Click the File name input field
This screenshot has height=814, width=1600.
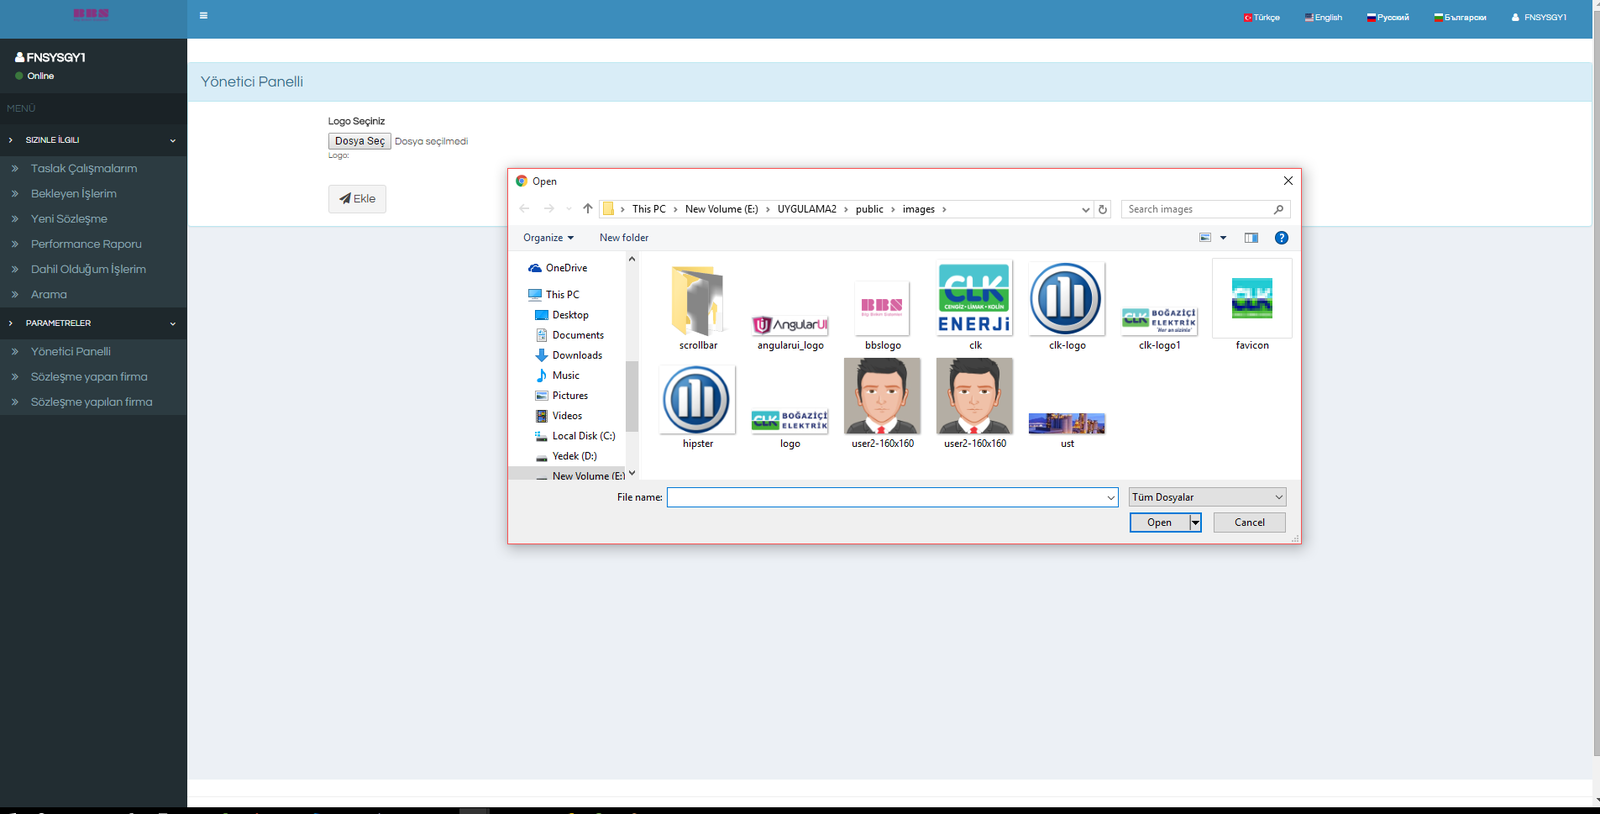[892, 497]
